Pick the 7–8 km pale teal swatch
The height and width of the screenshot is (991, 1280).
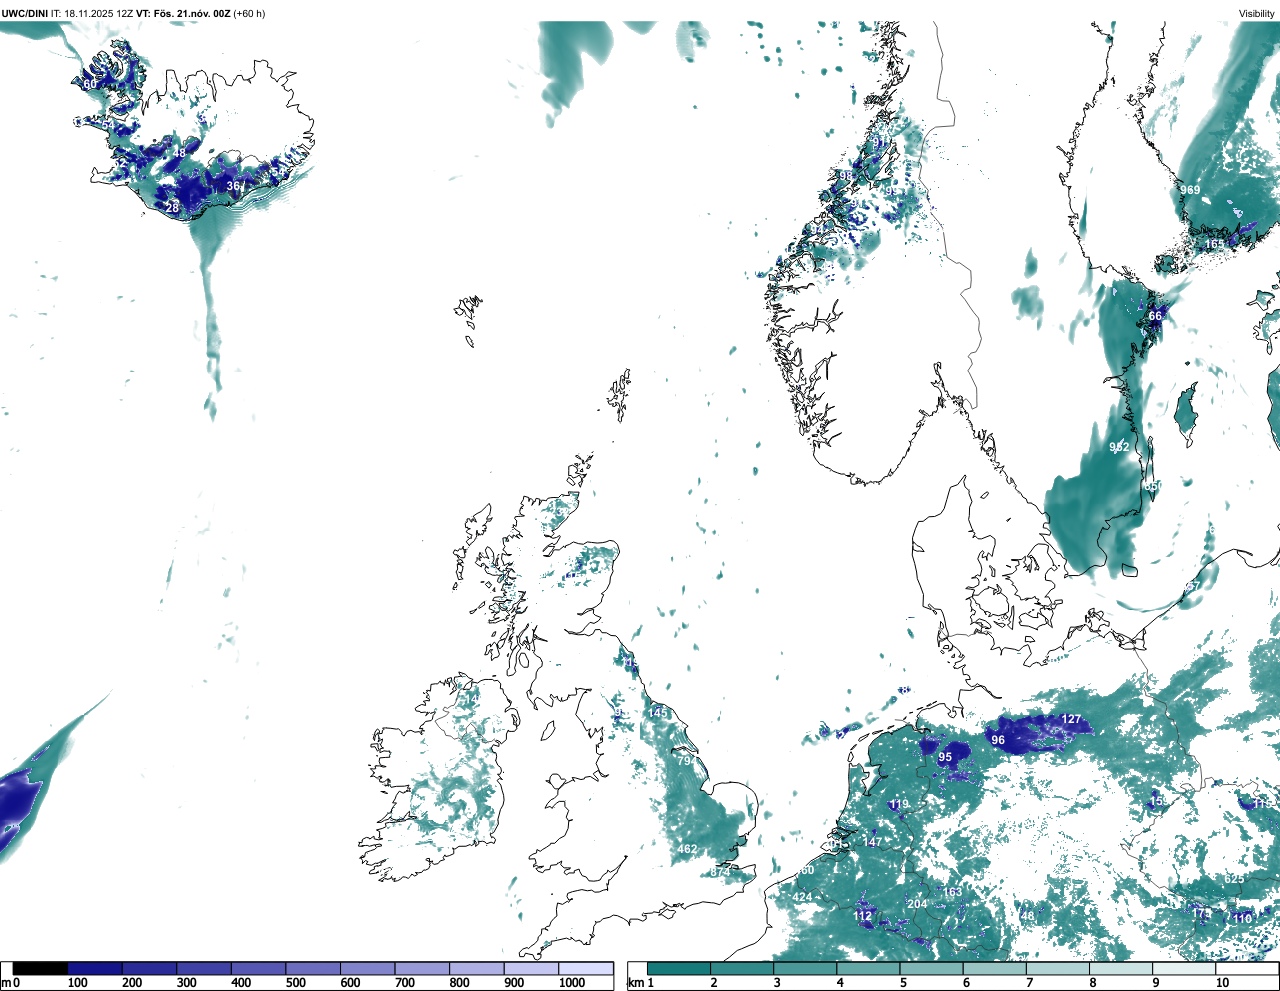1058,968
